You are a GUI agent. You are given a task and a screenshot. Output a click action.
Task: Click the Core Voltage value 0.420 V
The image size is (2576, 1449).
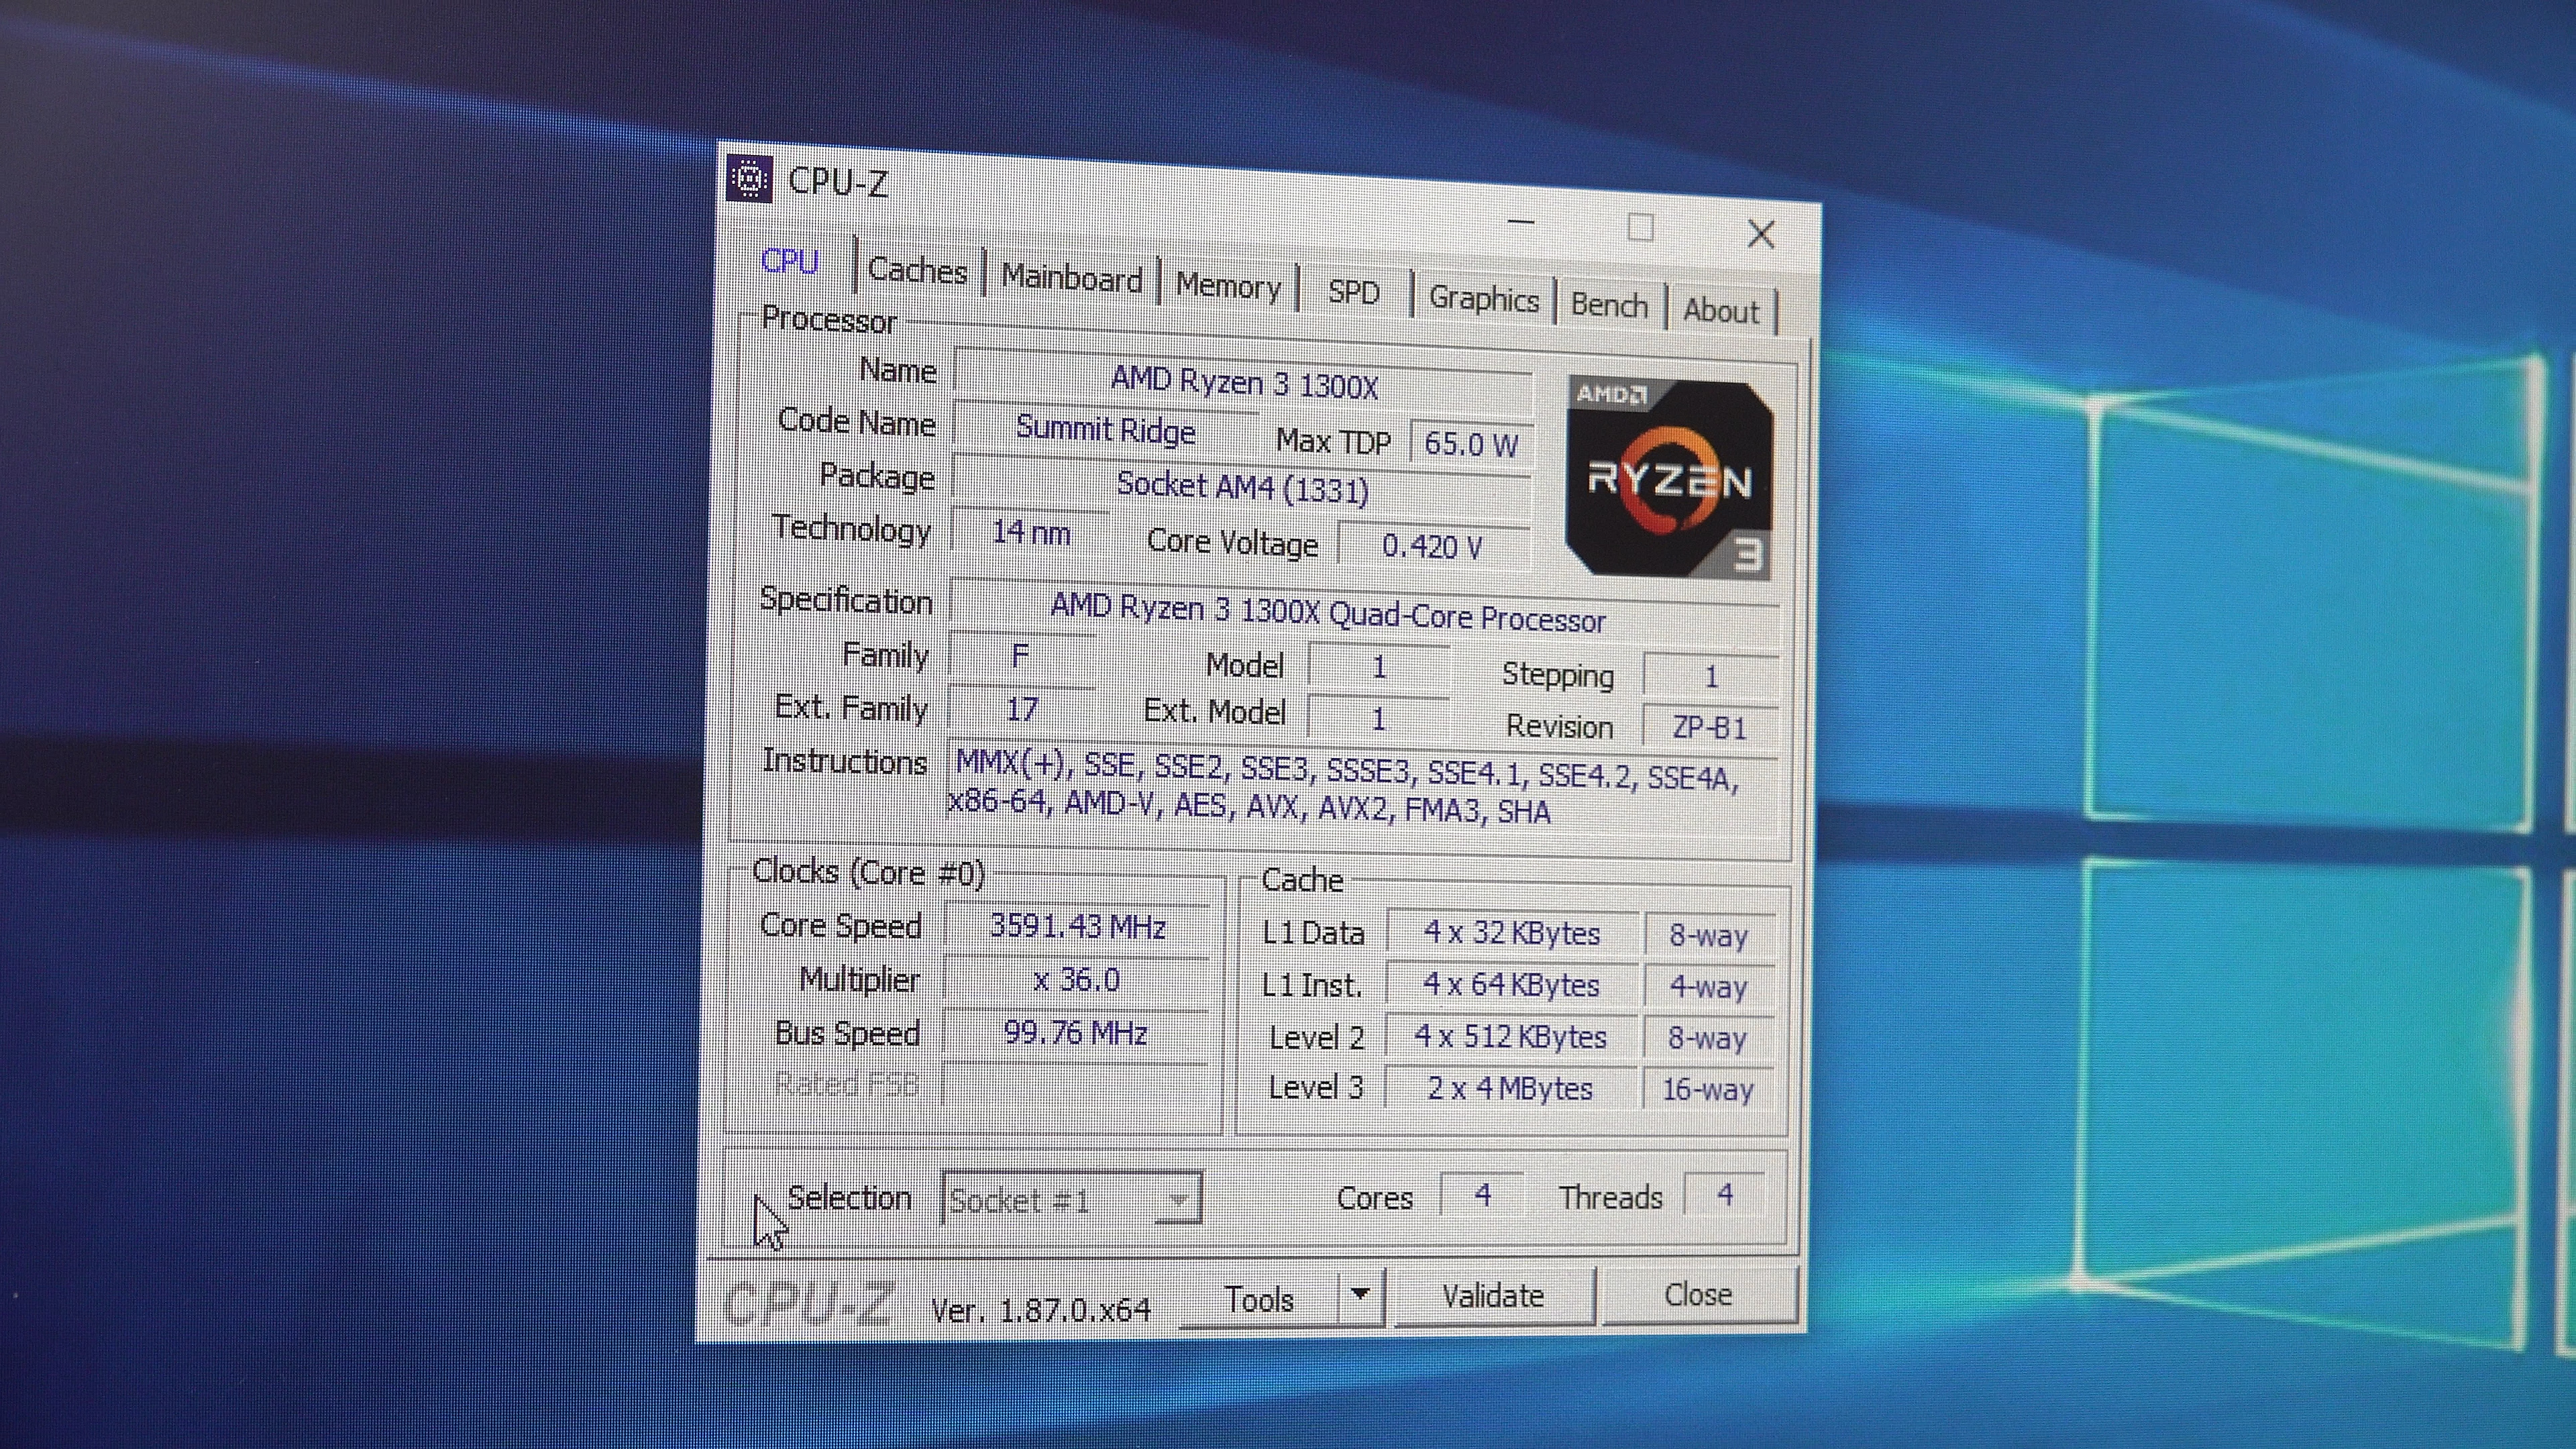pos(1432,546)
